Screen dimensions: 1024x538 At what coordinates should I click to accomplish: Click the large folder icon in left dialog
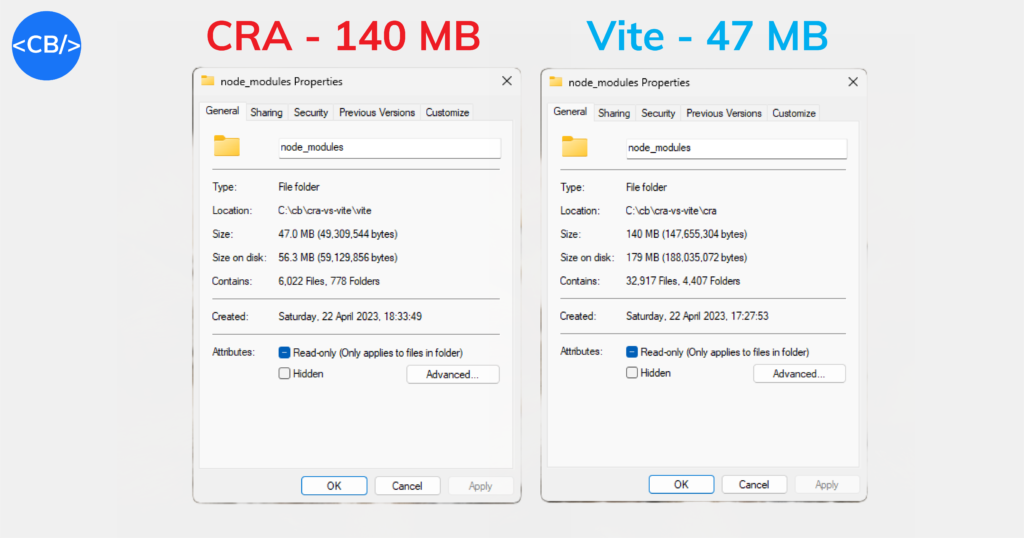(227, 146)
